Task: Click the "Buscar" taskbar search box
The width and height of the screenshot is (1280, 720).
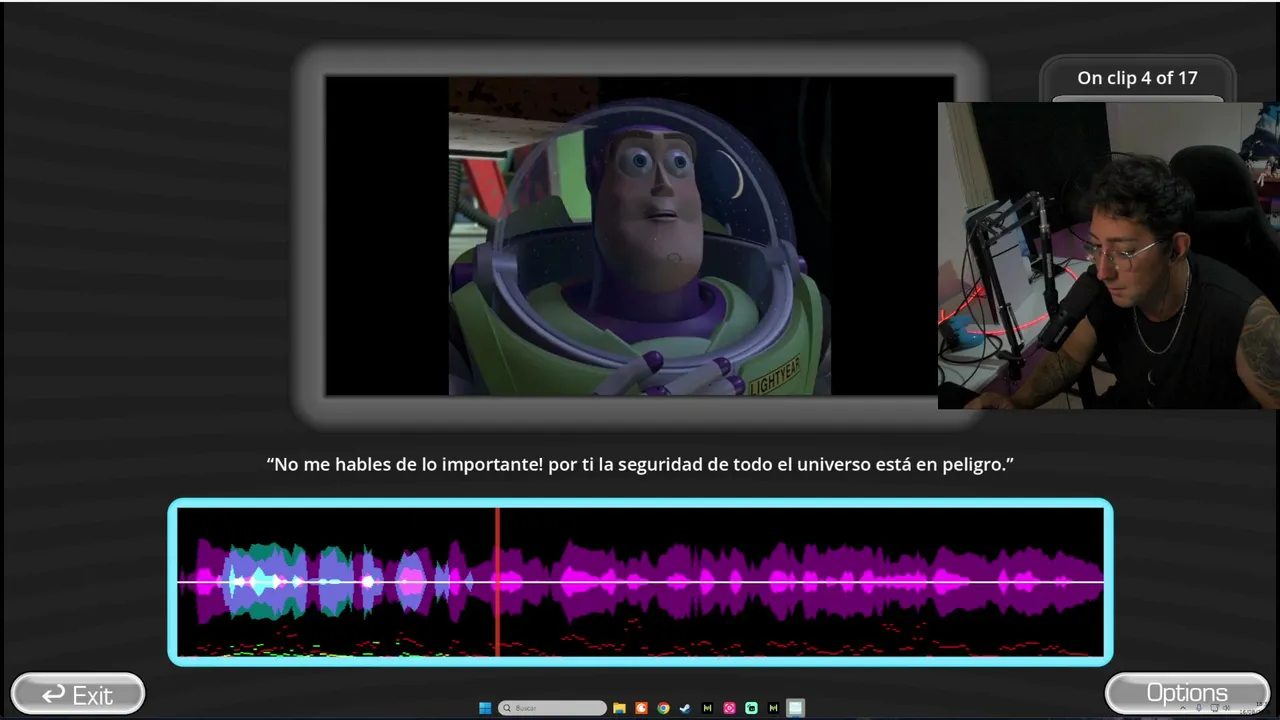Action: pos(552,708)
